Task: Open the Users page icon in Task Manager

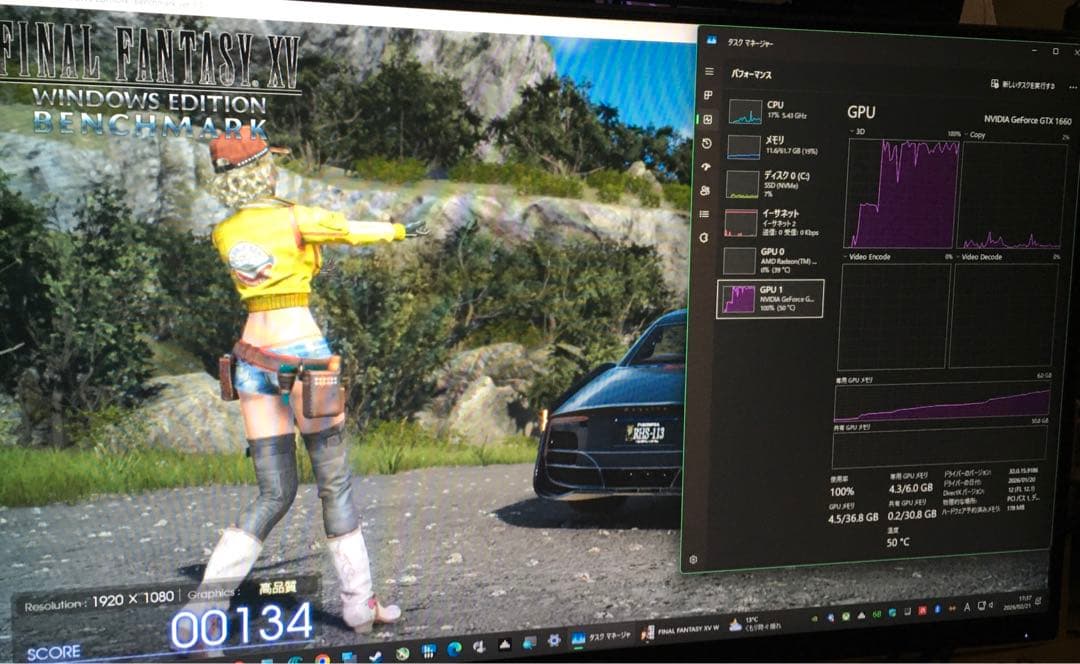Action: click(x=705, y=190)
